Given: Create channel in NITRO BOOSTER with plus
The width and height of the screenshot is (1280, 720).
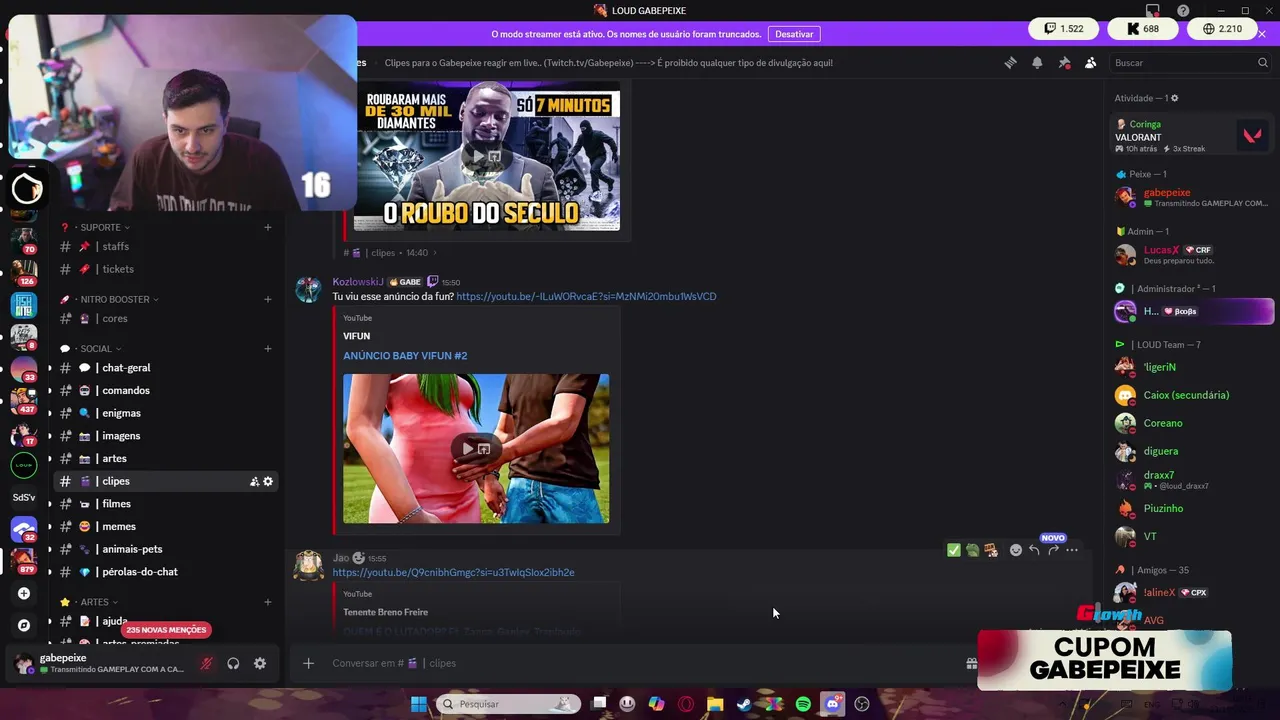Looking at the screenshot, I should pos(267,299).
